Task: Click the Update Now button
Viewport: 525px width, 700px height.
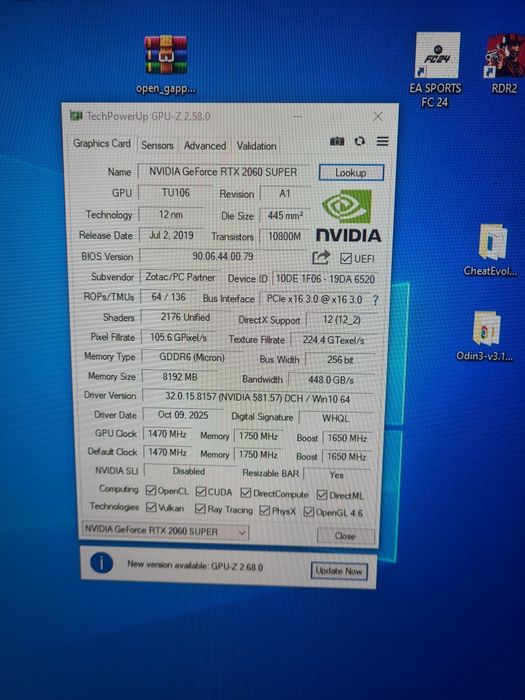Action: coord(339,571)
